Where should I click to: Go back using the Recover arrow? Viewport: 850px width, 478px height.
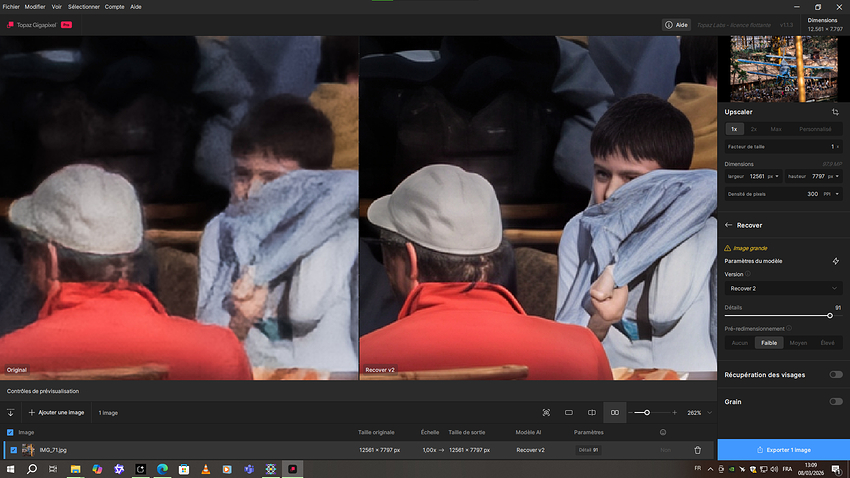(729, 225)
